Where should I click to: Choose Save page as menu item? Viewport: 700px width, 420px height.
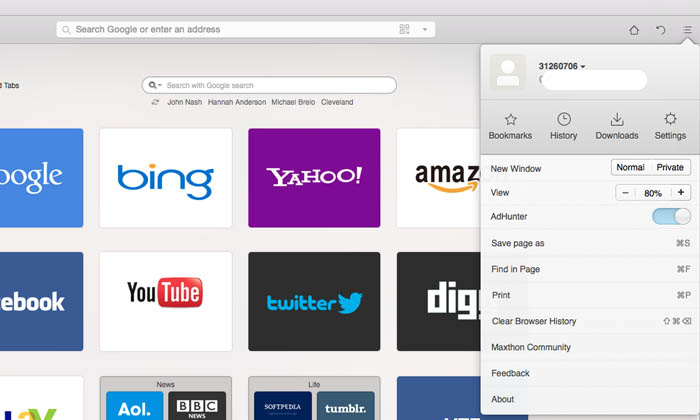[590, 243]
